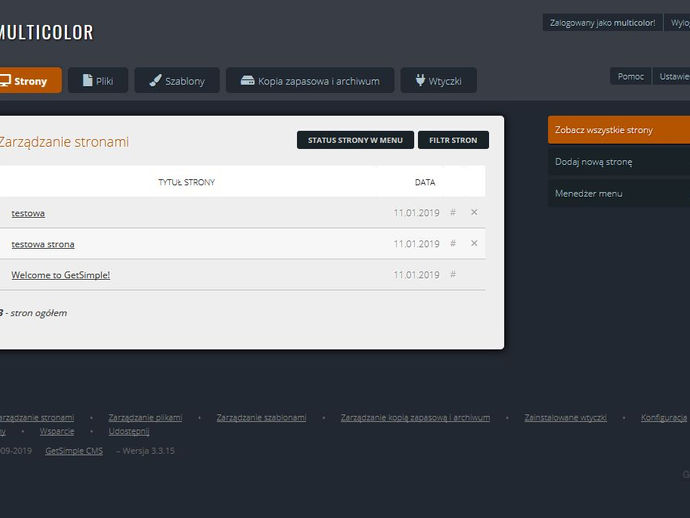Click the stron ogółem count text
The image size is (690, 518).
[x=34, y=313]
